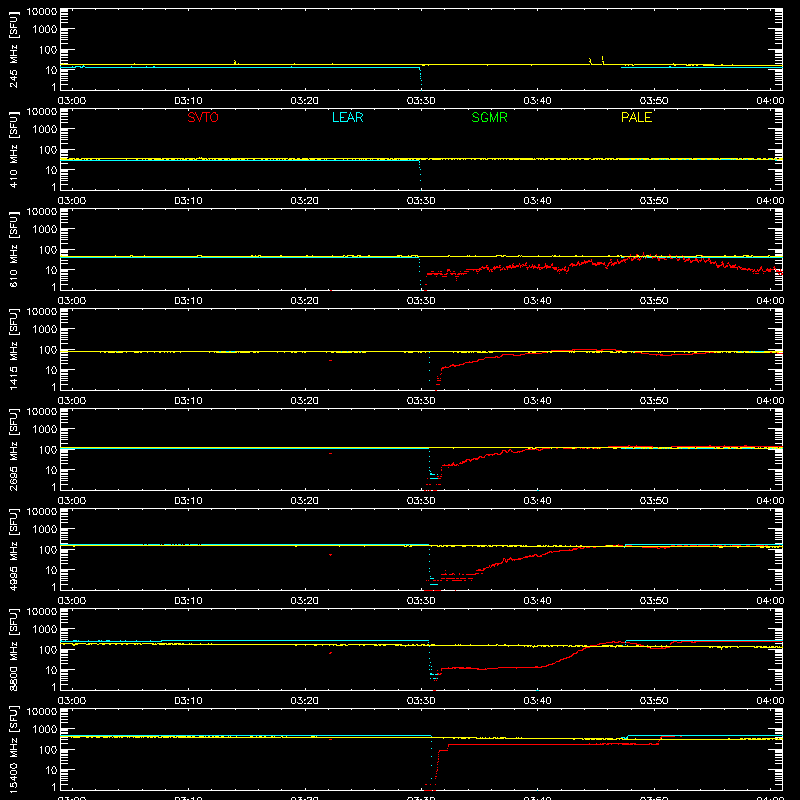Click 03:30 label under the 610 MHz plot
This screenshot has height=800, width=800.
pyautogui.click(x=421, y=301)
